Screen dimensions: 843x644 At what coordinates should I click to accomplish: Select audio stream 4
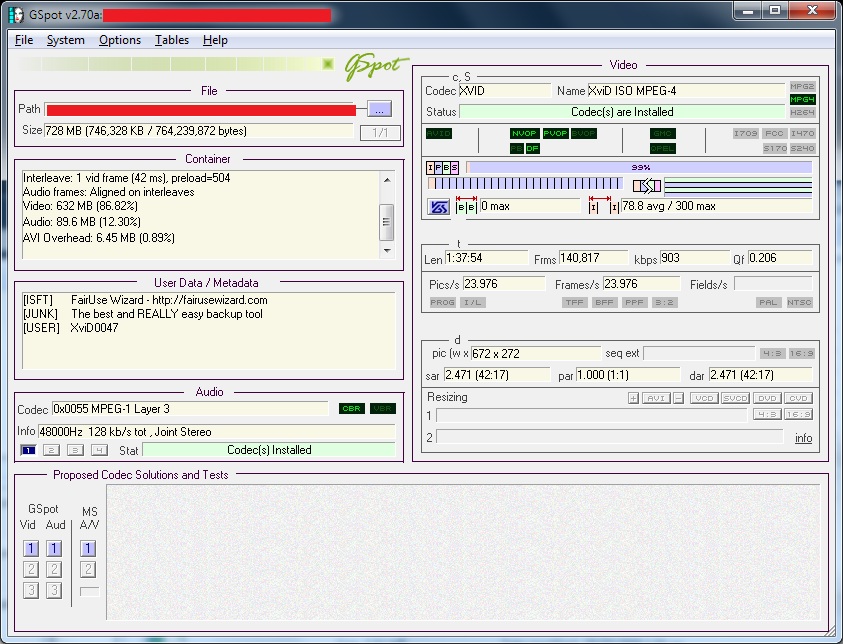99,450
